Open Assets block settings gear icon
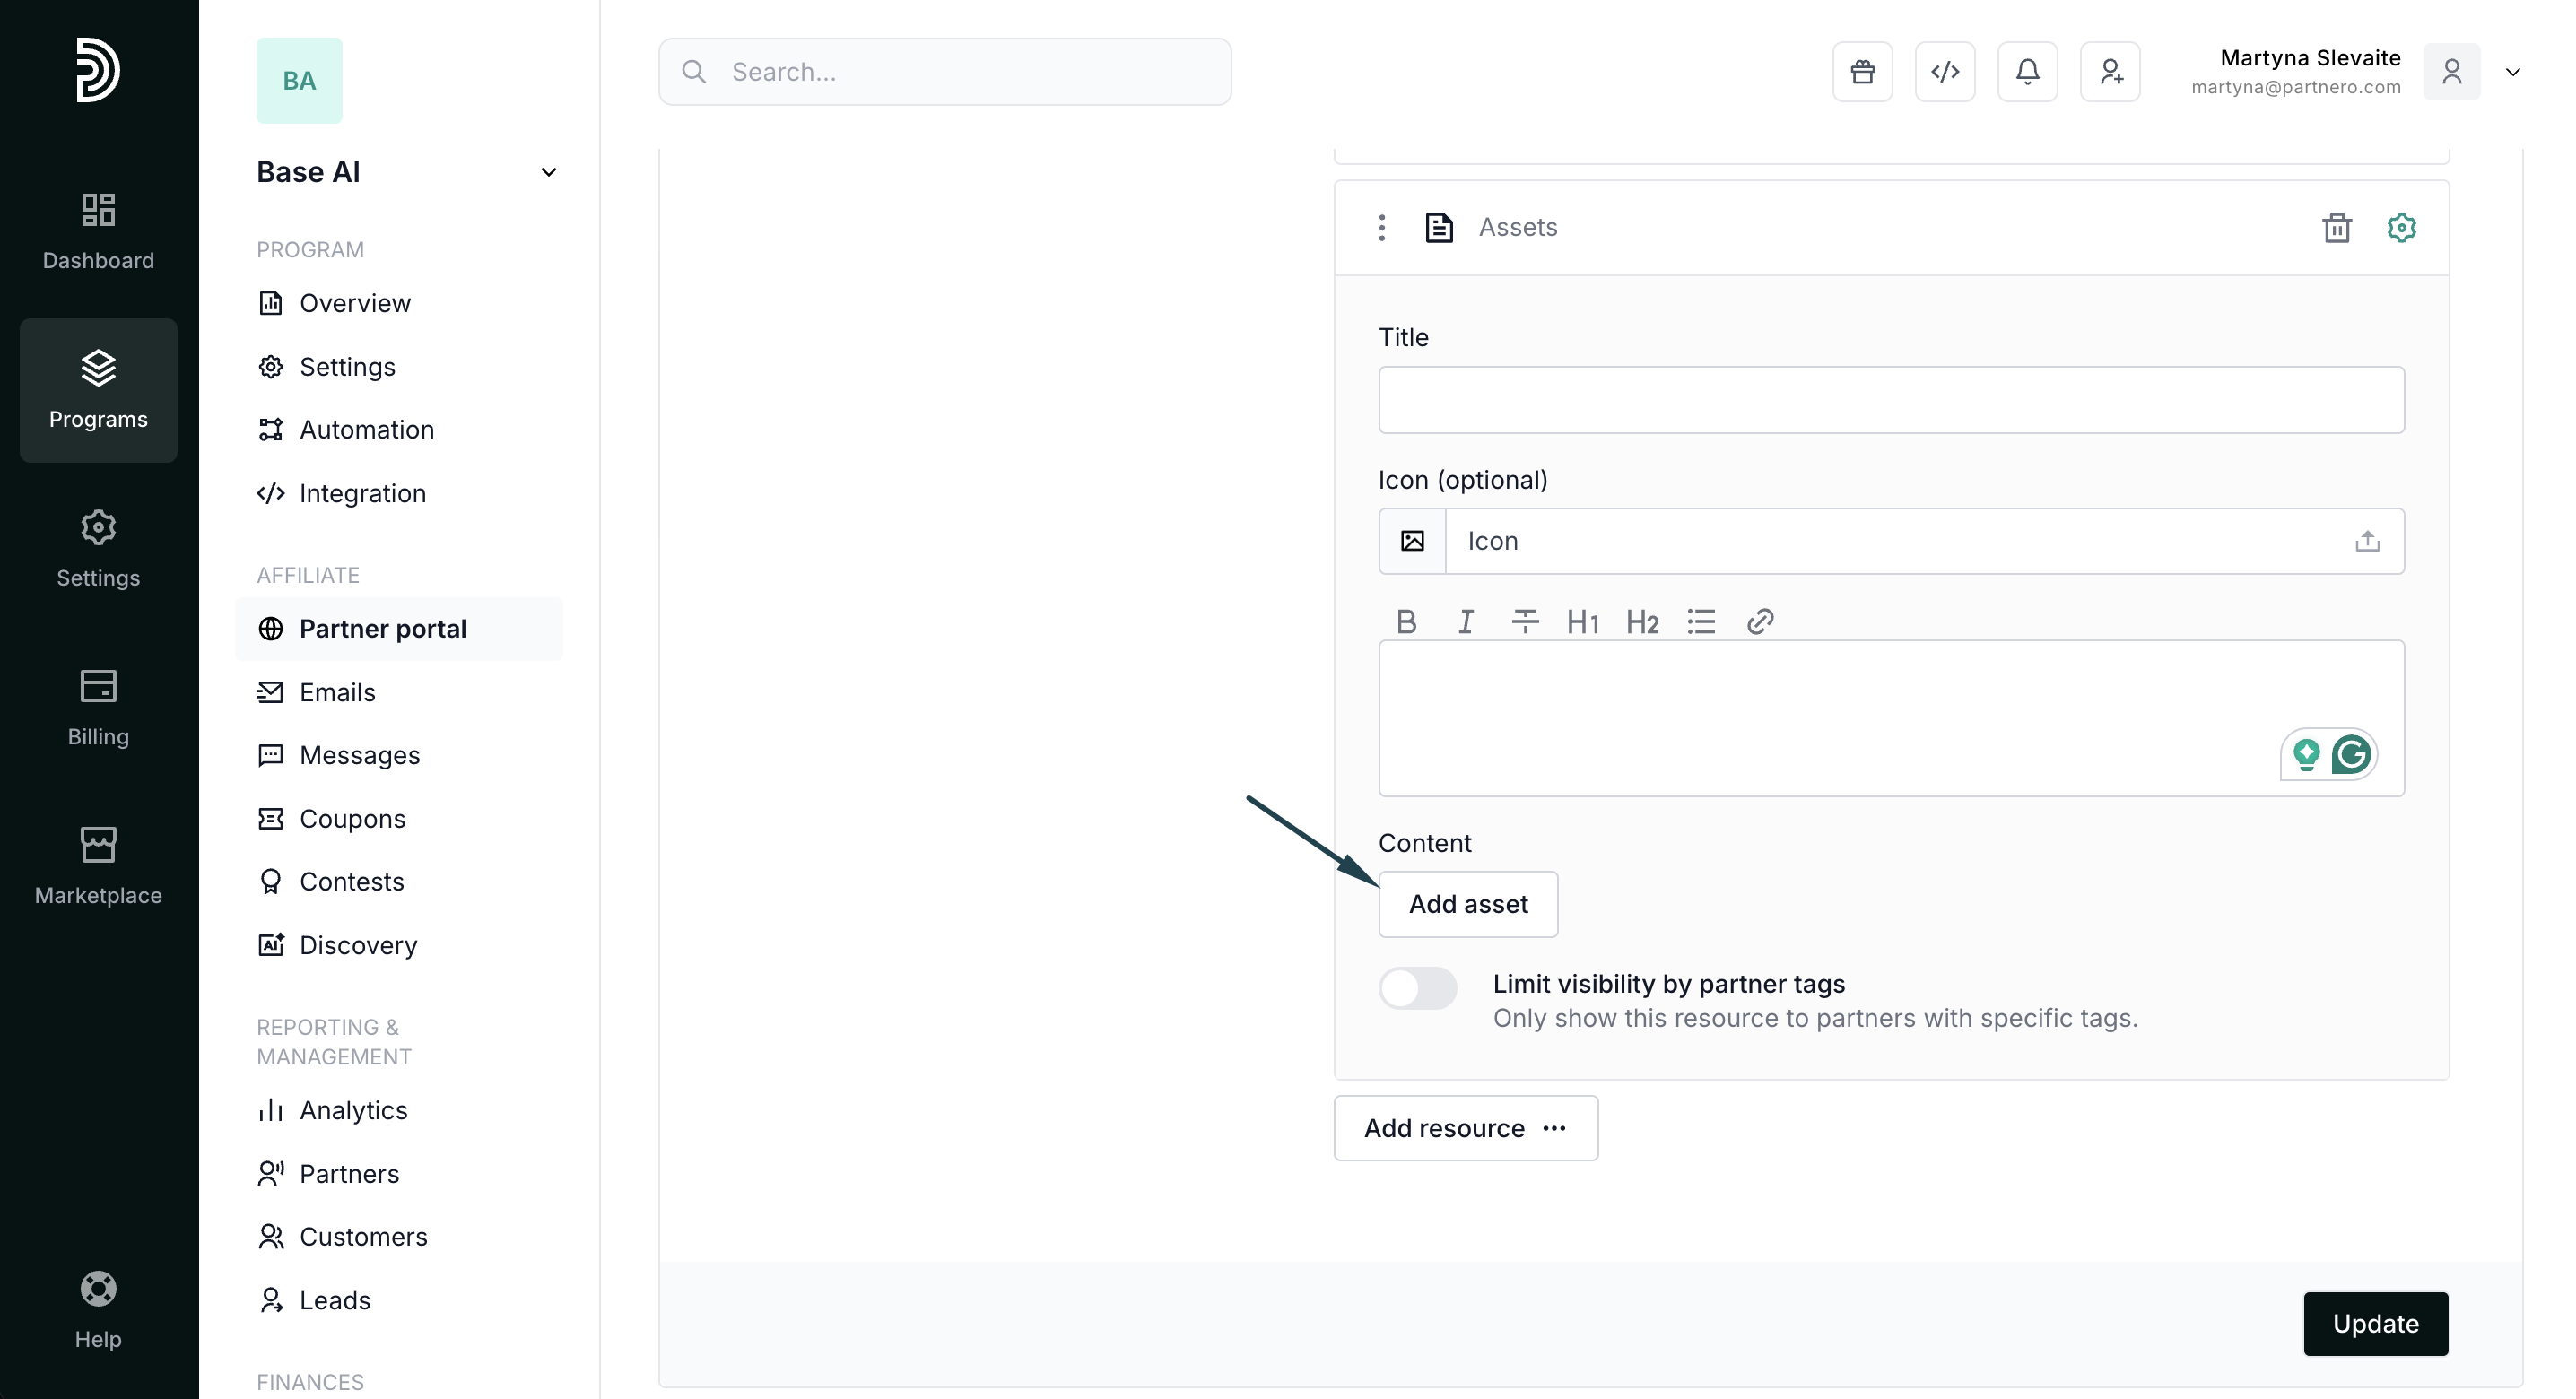Viewport: 2576px width, 1399px height. point(2401,228)
